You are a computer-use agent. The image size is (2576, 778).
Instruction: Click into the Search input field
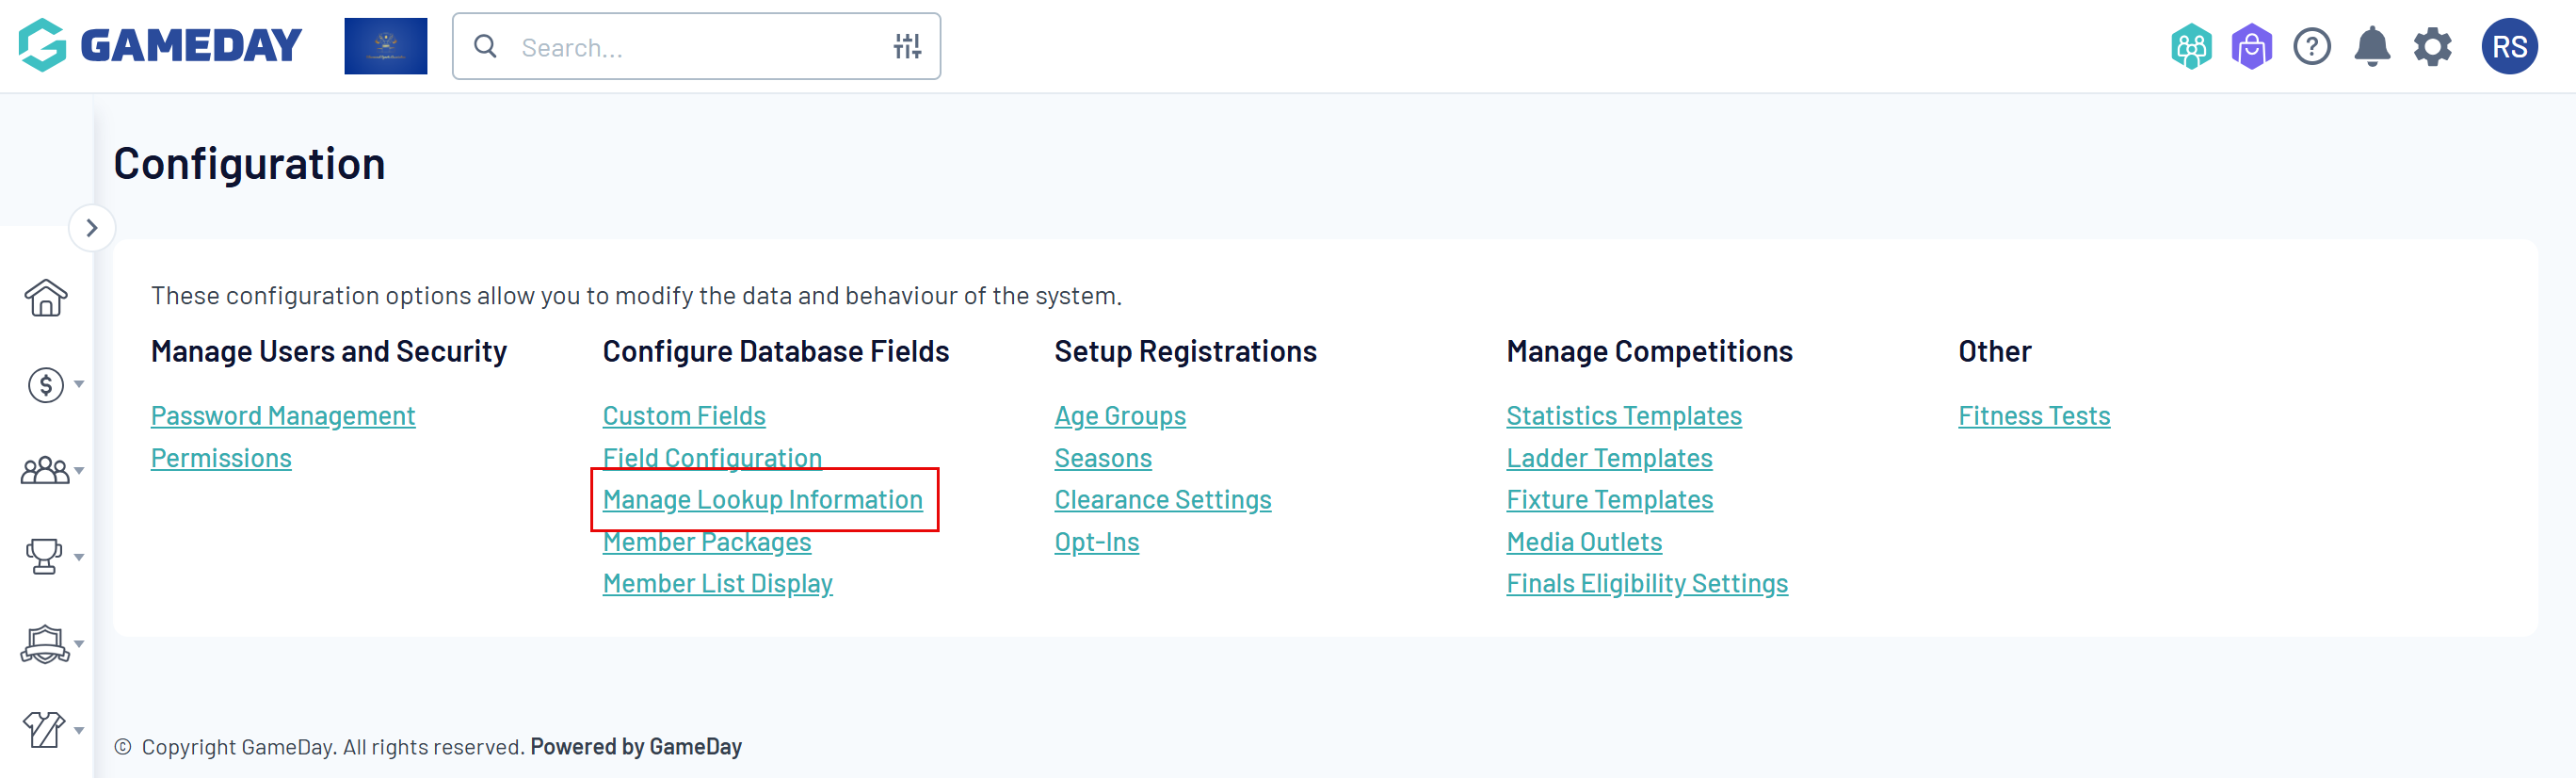tap(690, 47)
